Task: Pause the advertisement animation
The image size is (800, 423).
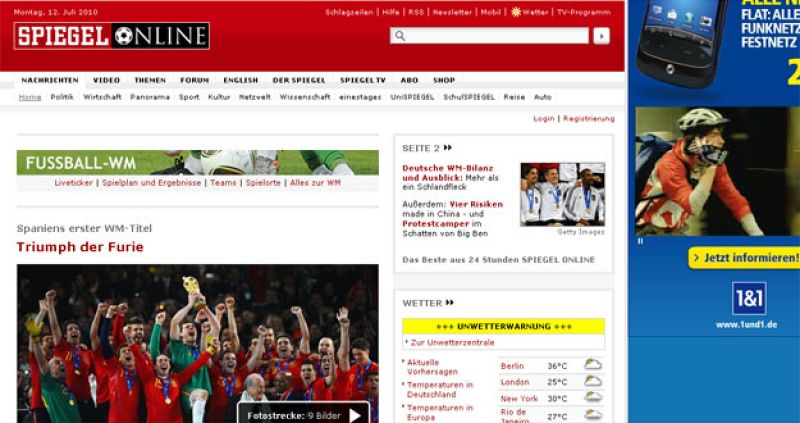Action: tap(640, 241)
